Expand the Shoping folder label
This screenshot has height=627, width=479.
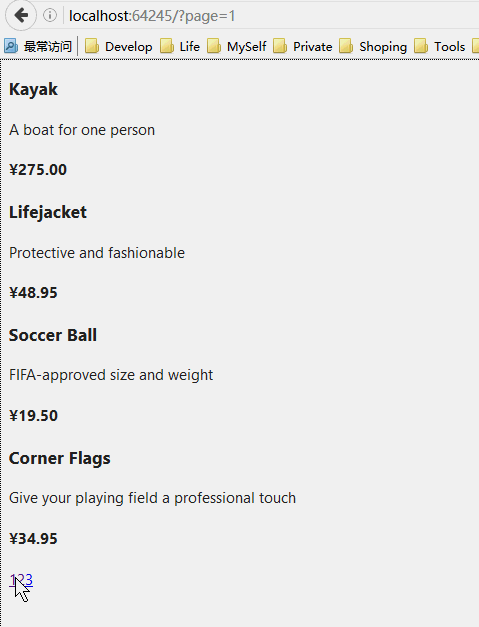click(383, 47)
